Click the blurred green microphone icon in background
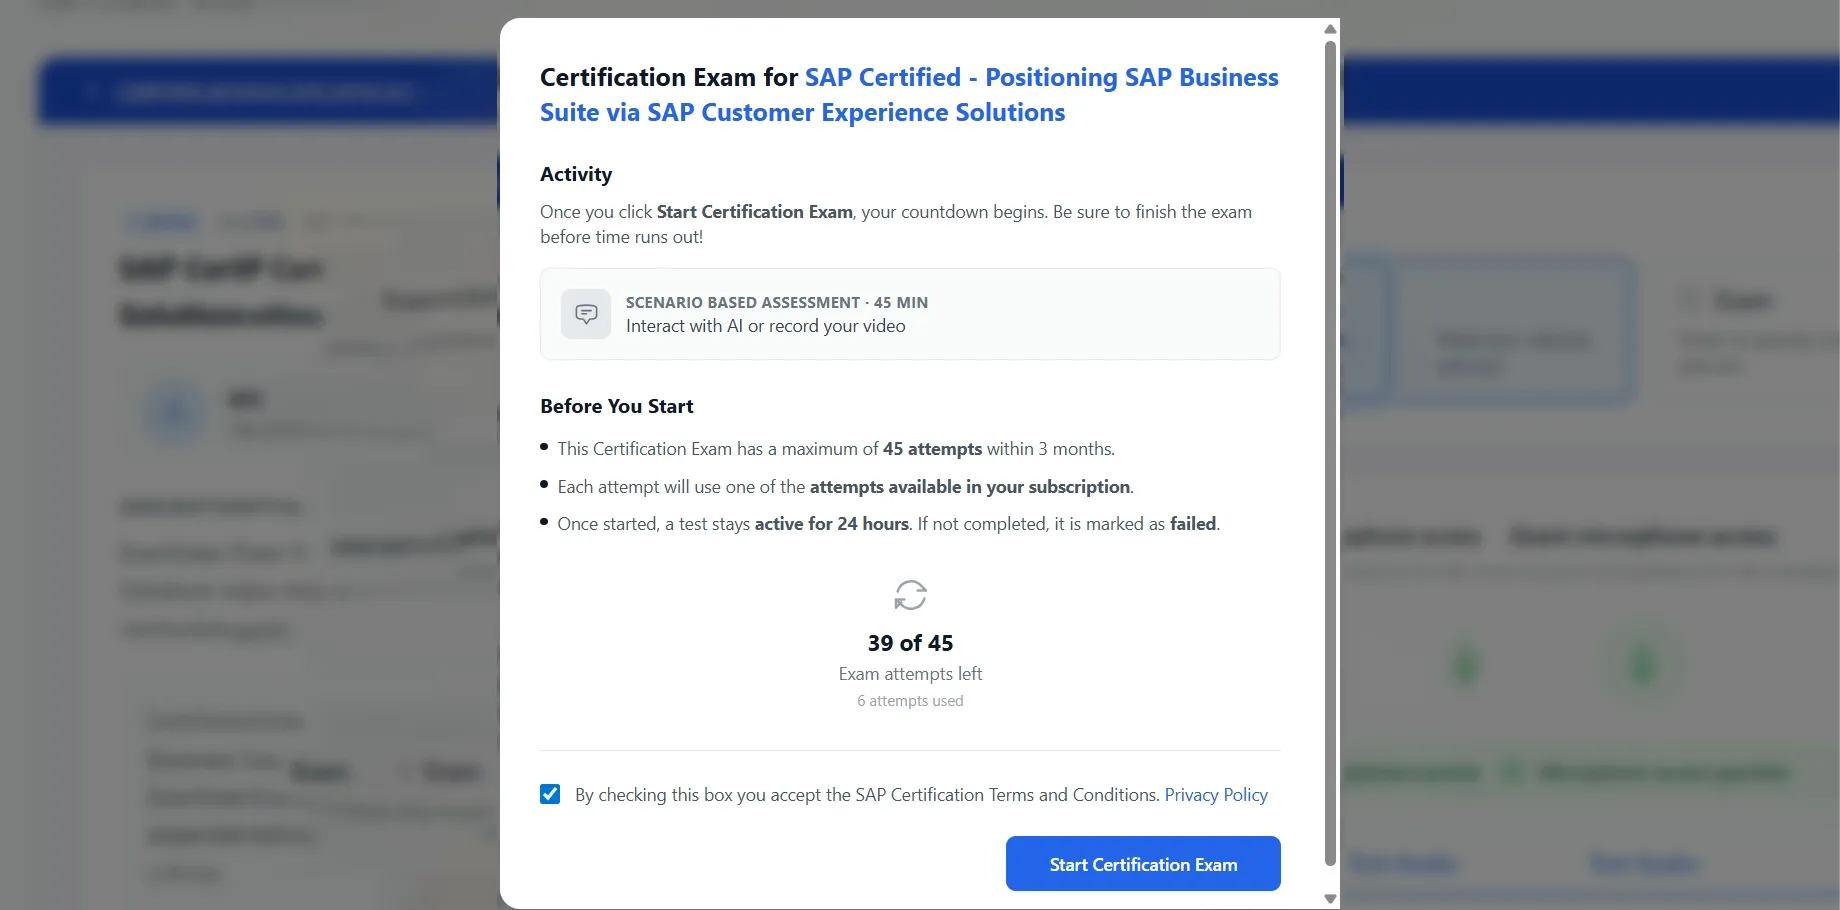The image size is (1840, 910). pos(1642,665)
